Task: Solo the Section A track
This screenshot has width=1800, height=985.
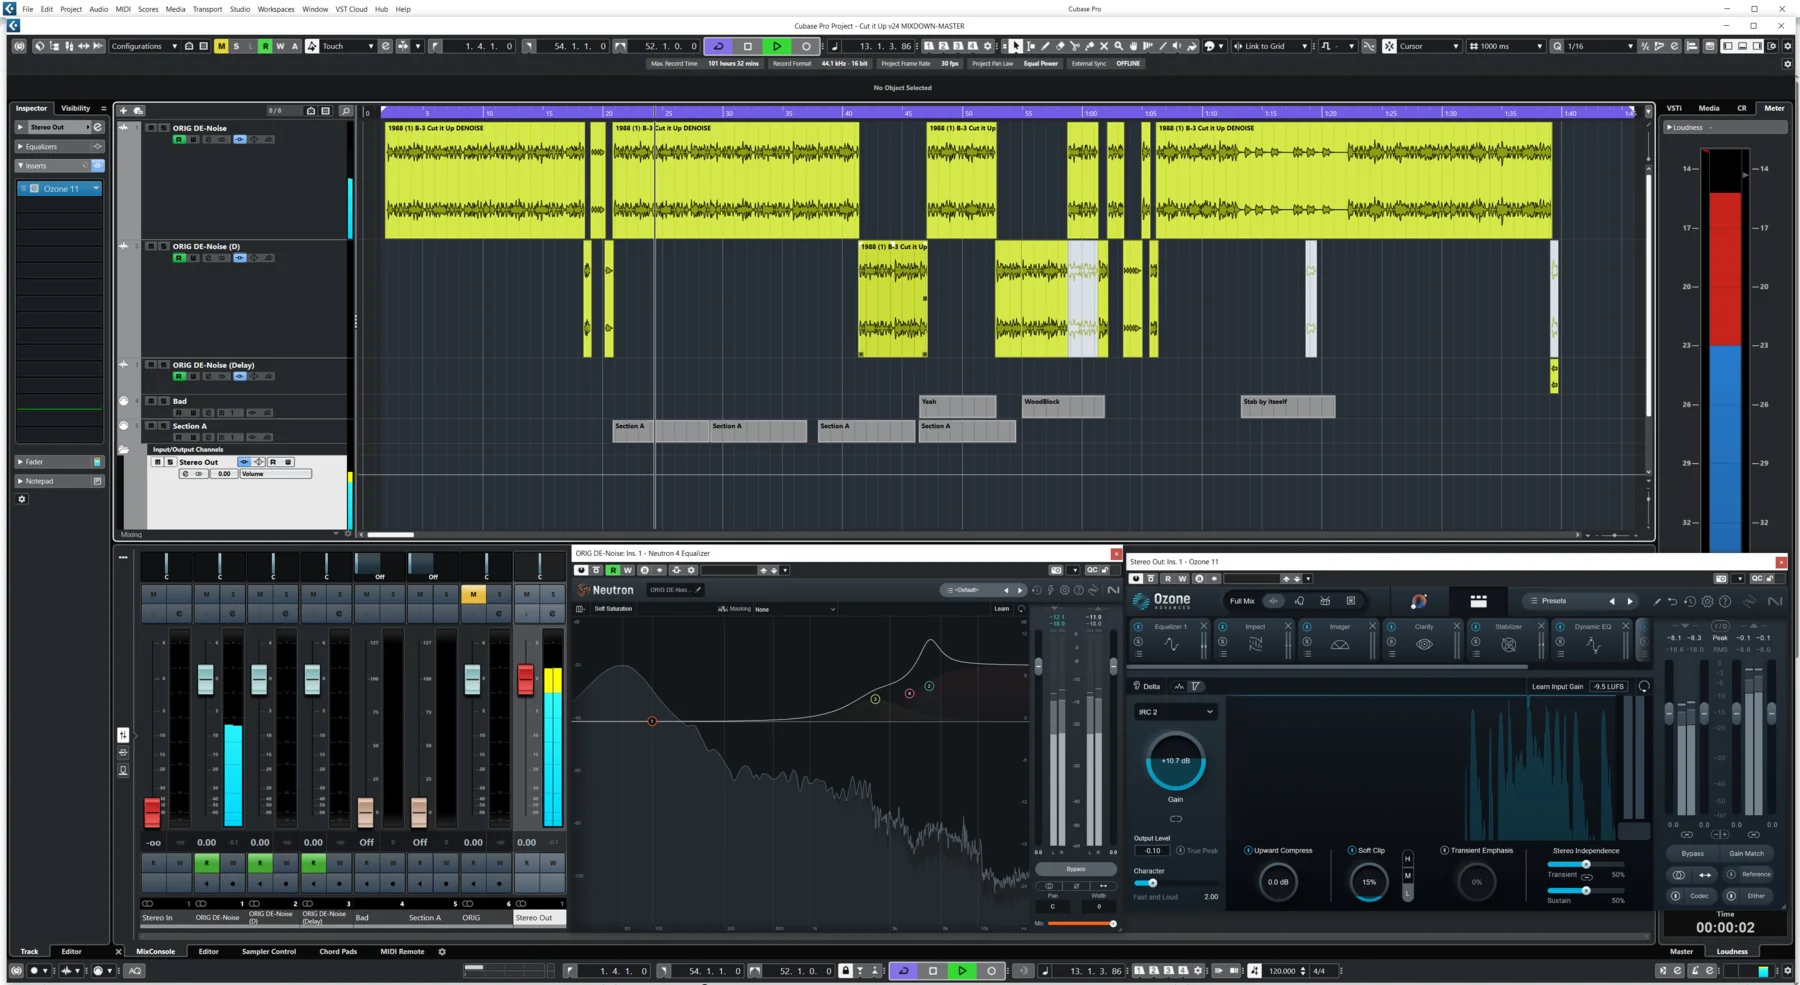Action: pos(164,426)
